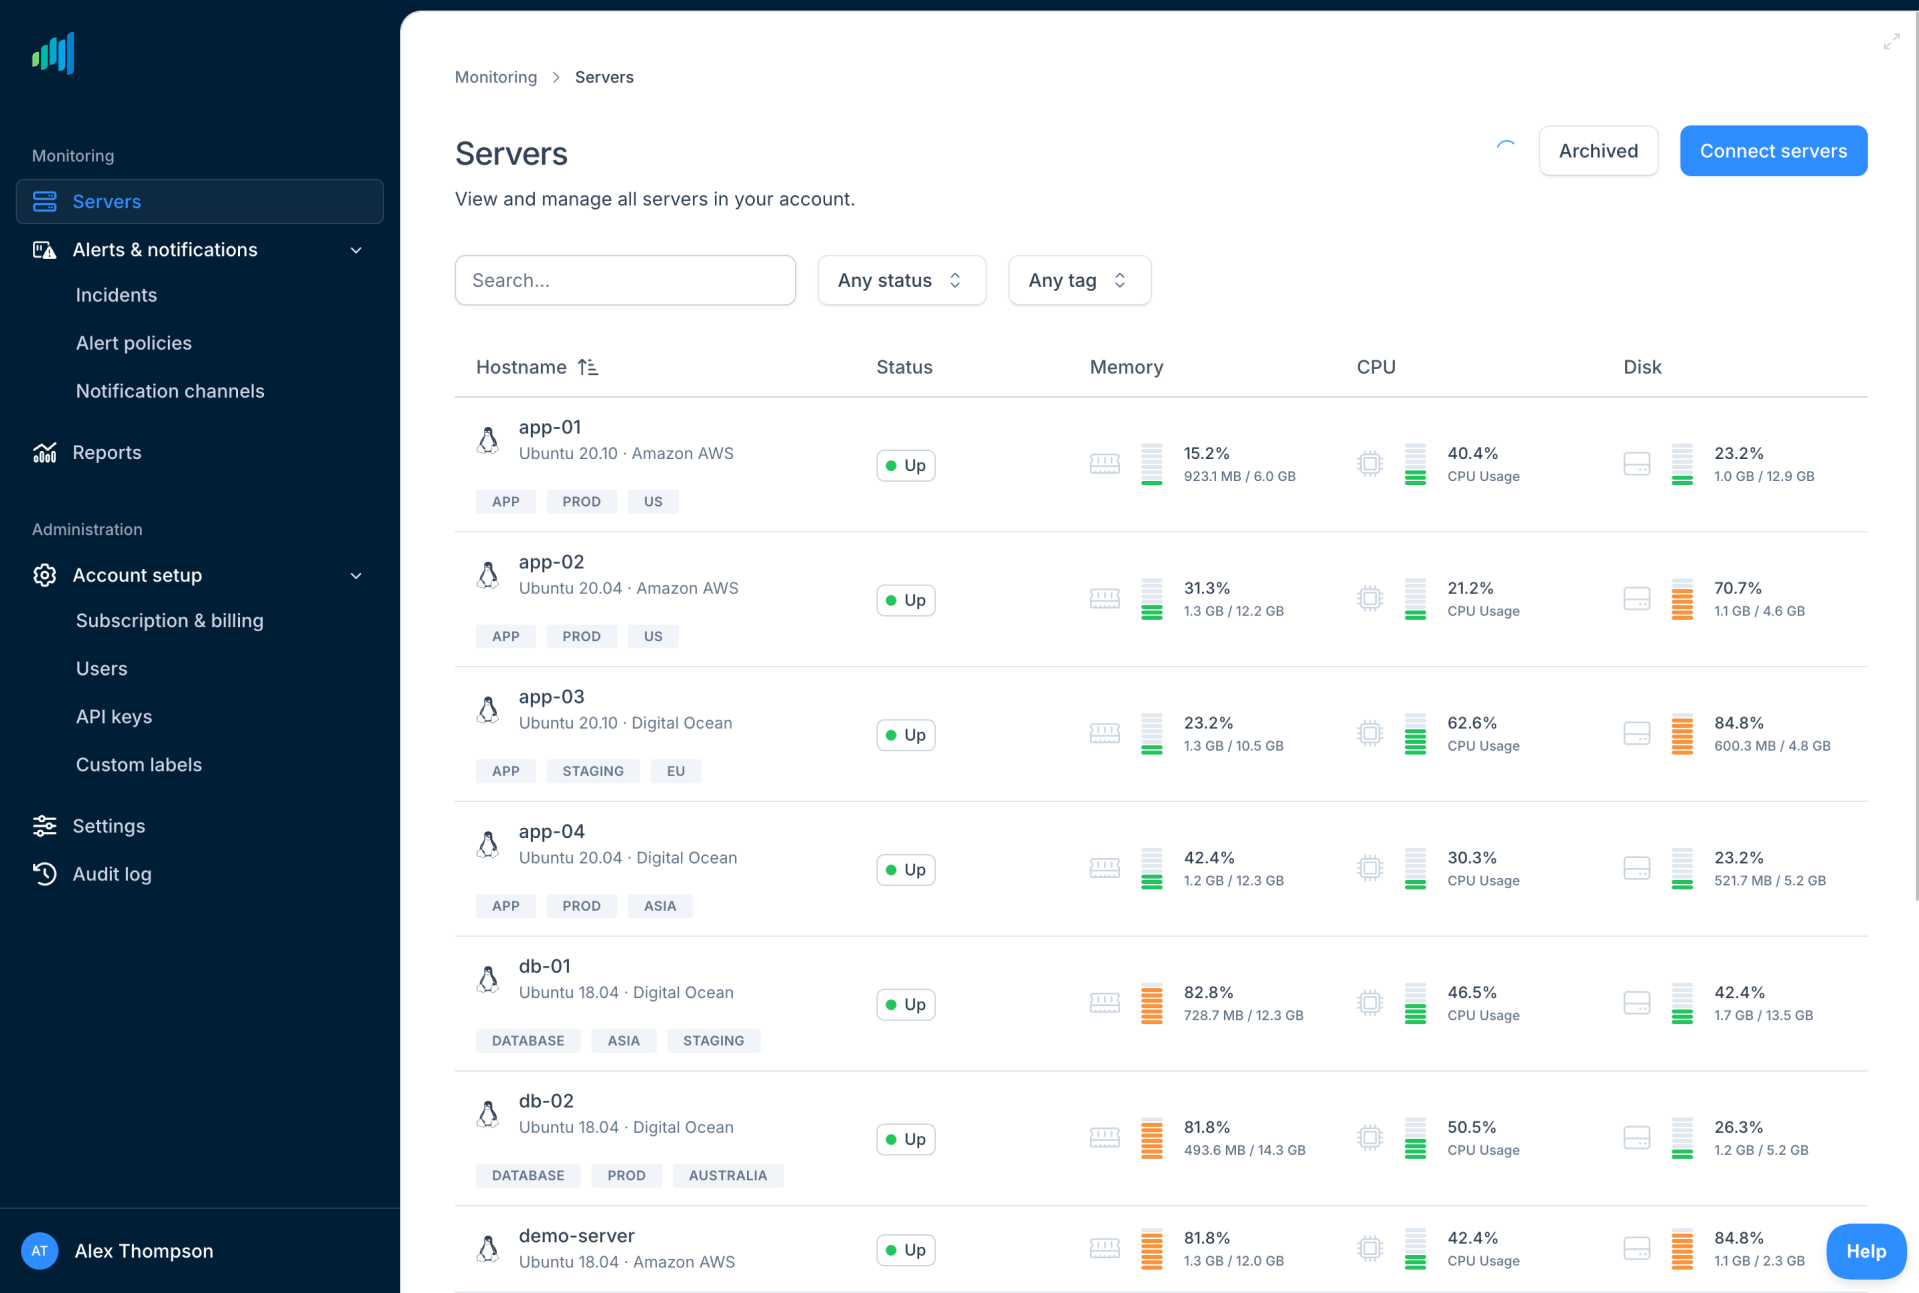Open the Any status dropdown
1919x1293 pixels.
[900, 280]
